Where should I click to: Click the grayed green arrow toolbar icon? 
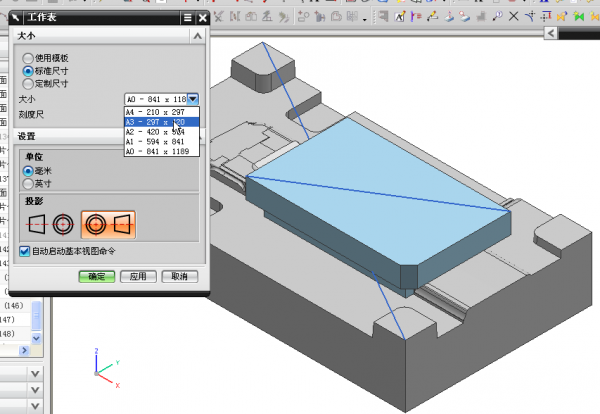point(284,16)
